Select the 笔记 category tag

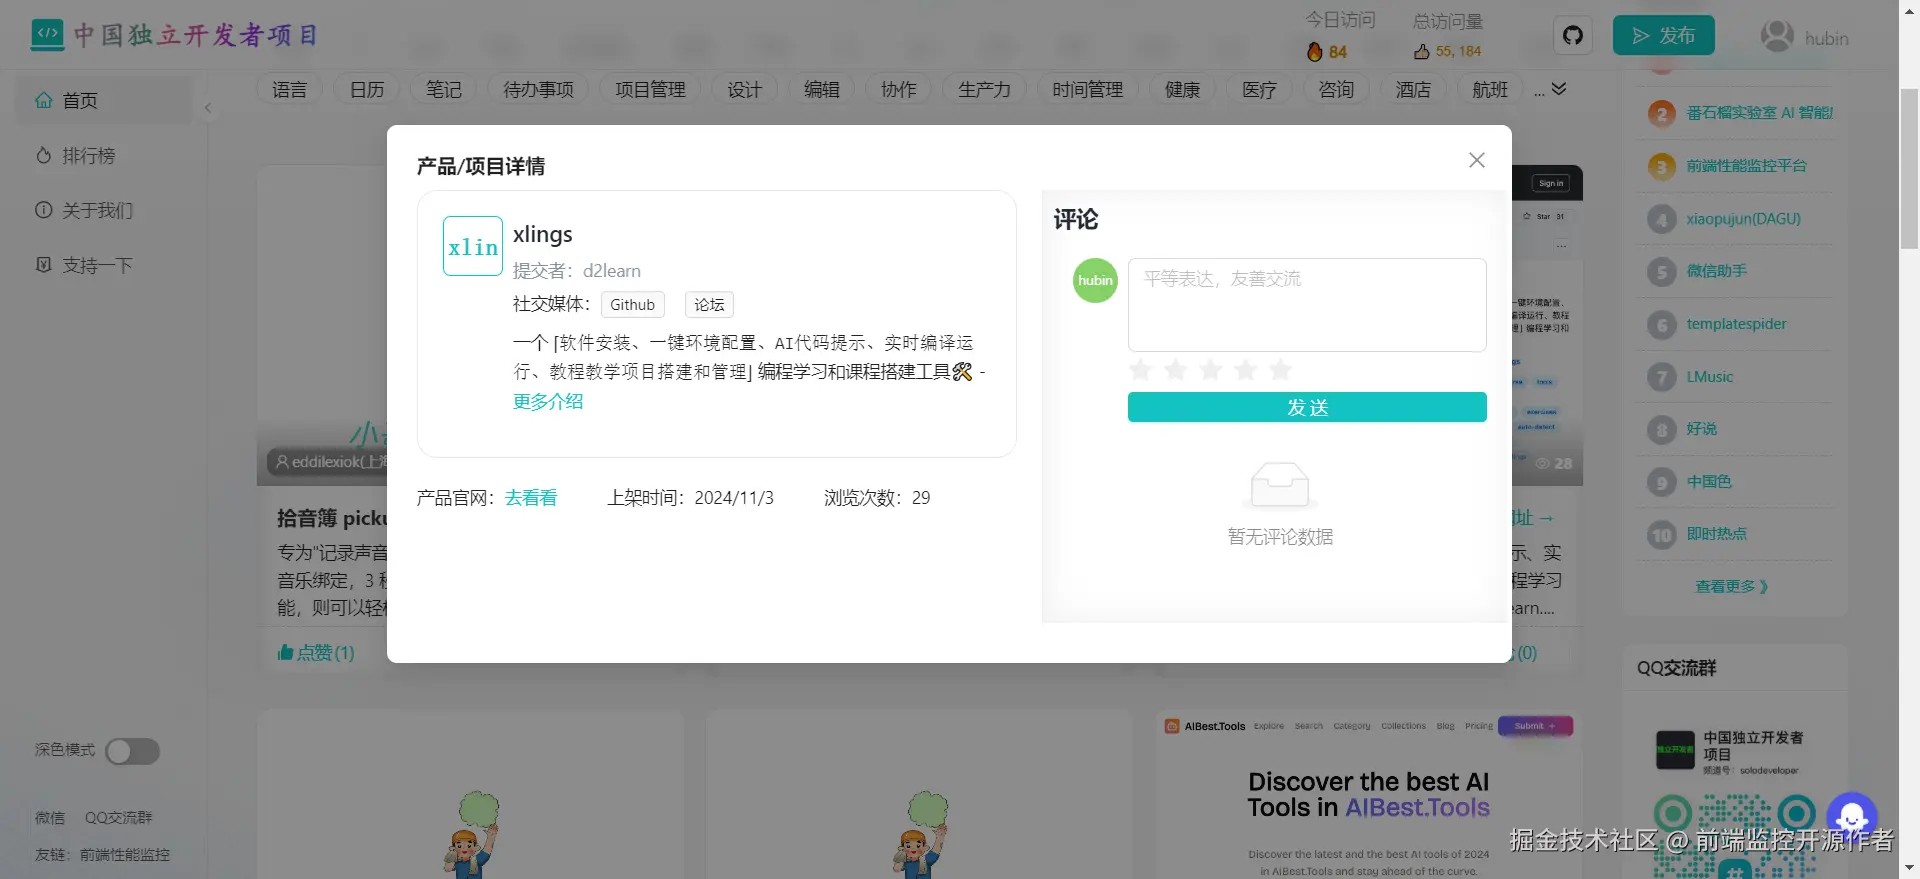click(x=444, y=90)
